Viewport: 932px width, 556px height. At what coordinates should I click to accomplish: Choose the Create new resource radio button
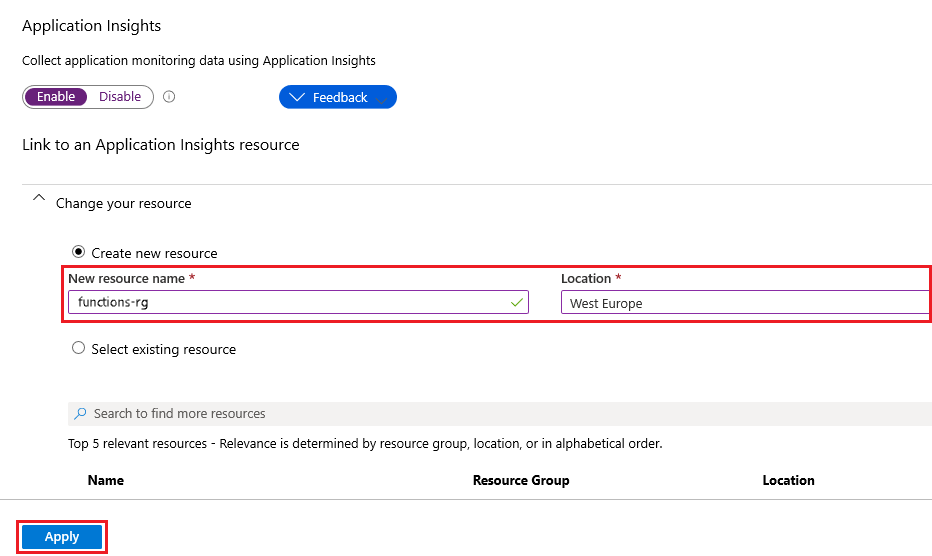(78, 252)
